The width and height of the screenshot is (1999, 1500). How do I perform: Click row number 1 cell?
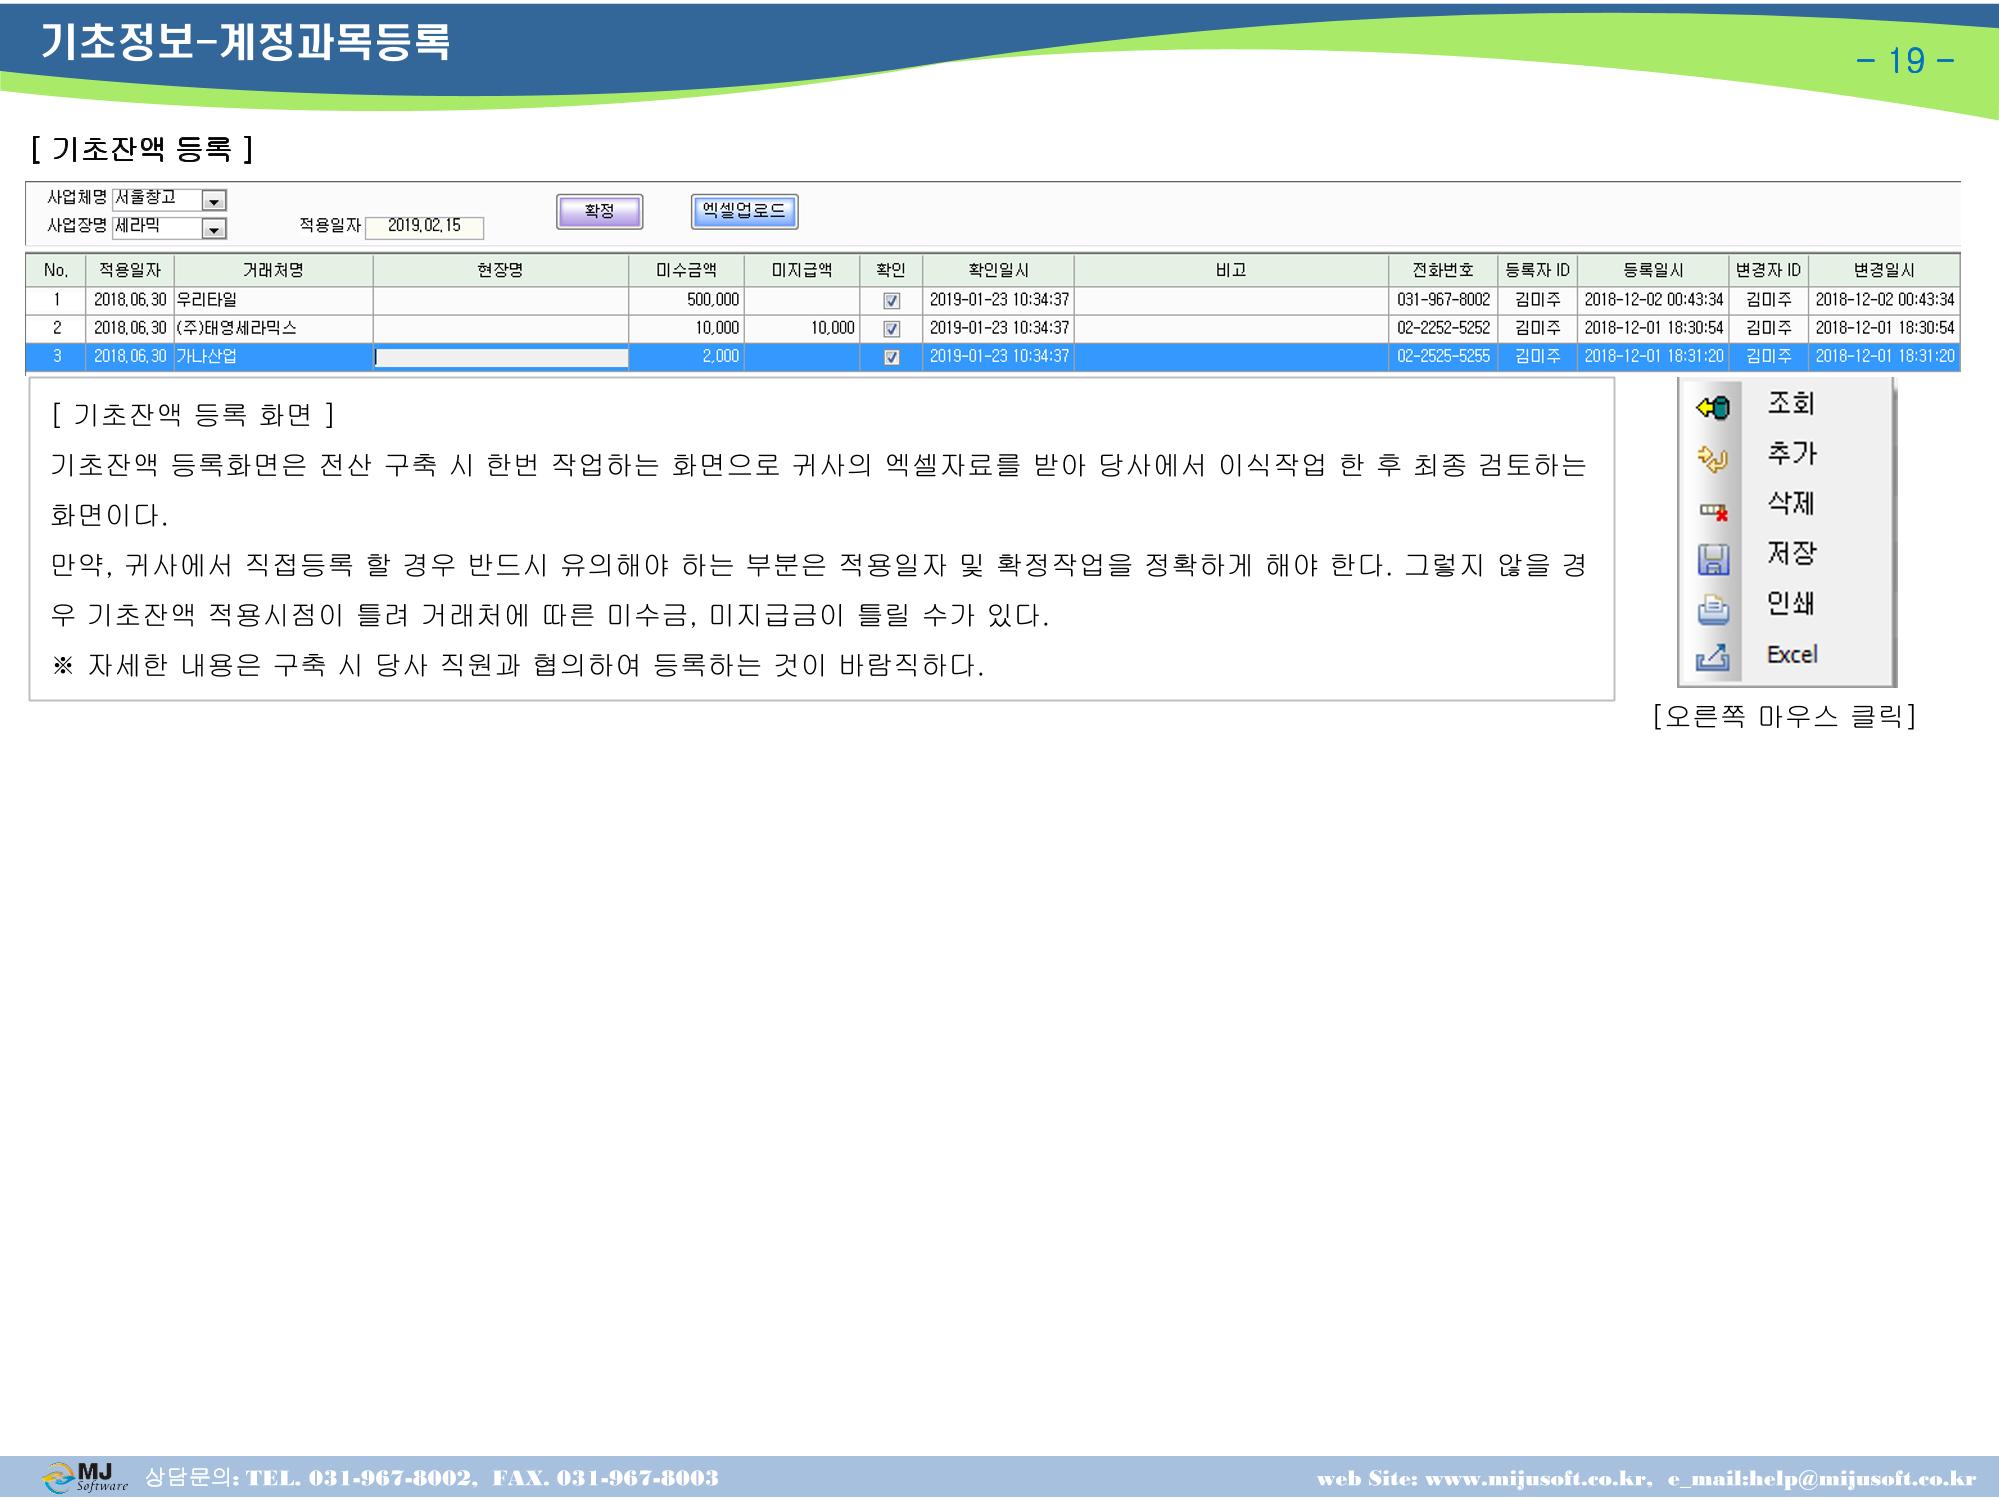[x=56, y=300]
